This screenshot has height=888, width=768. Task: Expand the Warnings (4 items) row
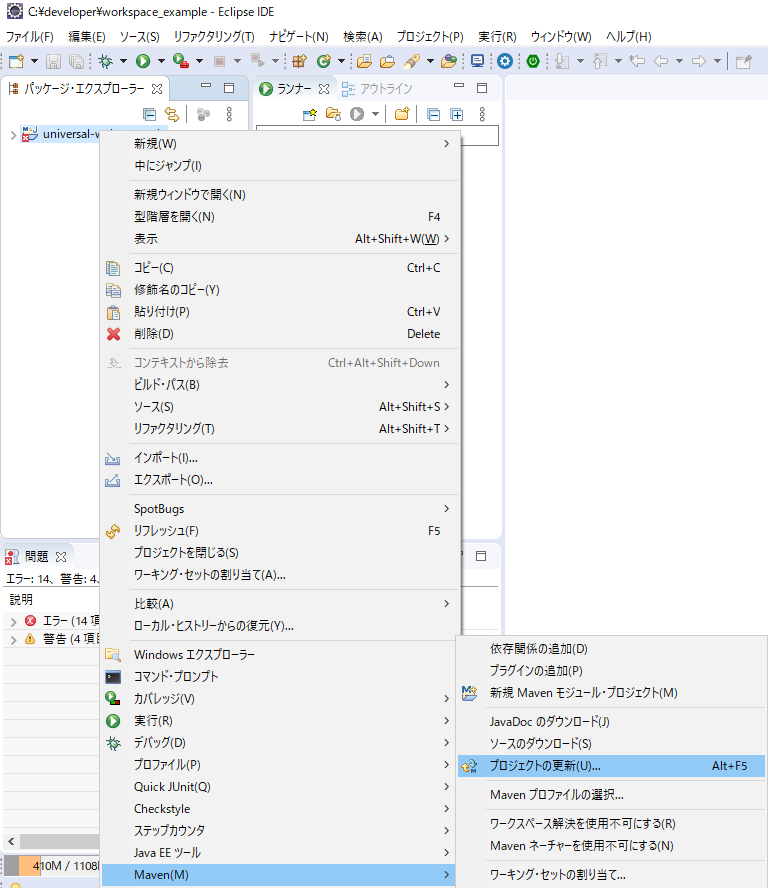click(14, 639)
